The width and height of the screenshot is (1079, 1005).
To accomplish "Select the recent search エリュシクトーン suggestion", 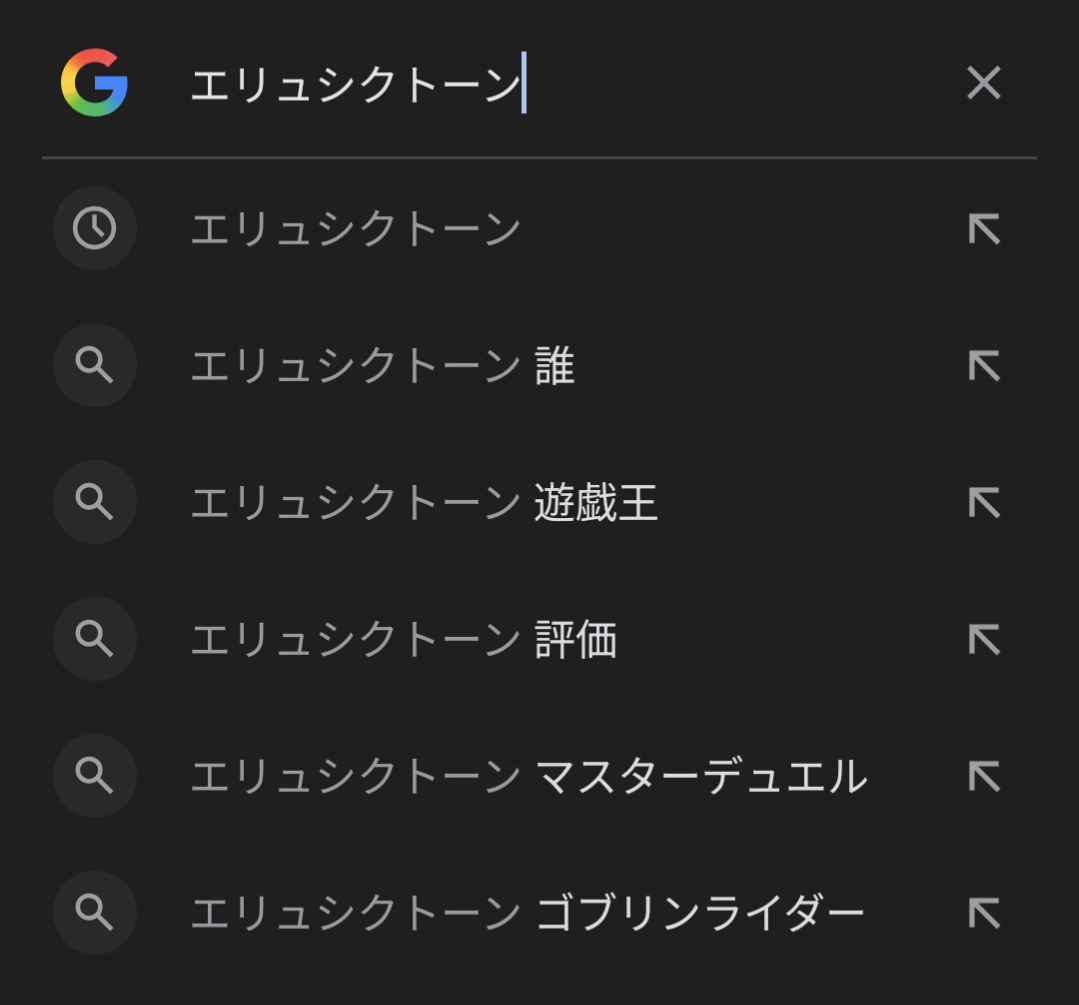I will click(x=355, y=230).
